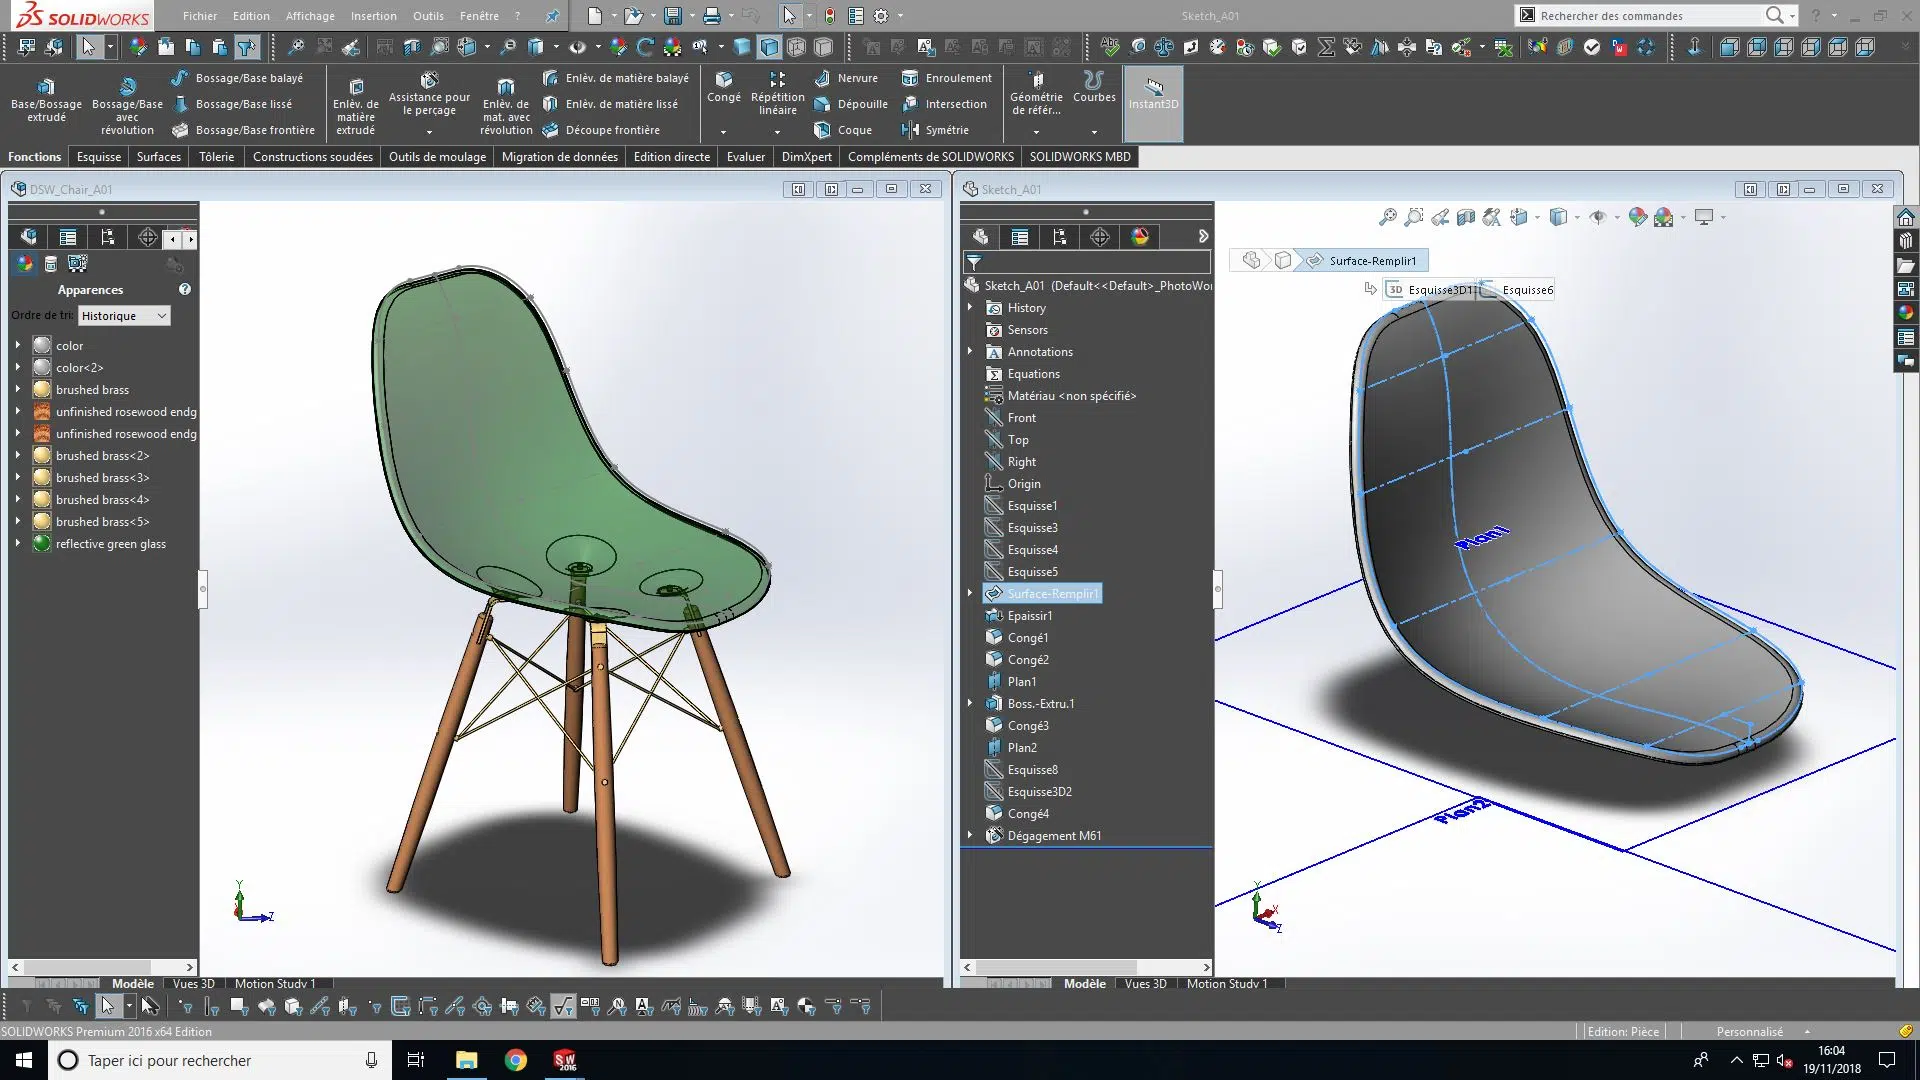Click the Motion Study 1 tab at the bottom of the left window
This screenshot has width=1920, height=1080.
click(x=274, y=984)
